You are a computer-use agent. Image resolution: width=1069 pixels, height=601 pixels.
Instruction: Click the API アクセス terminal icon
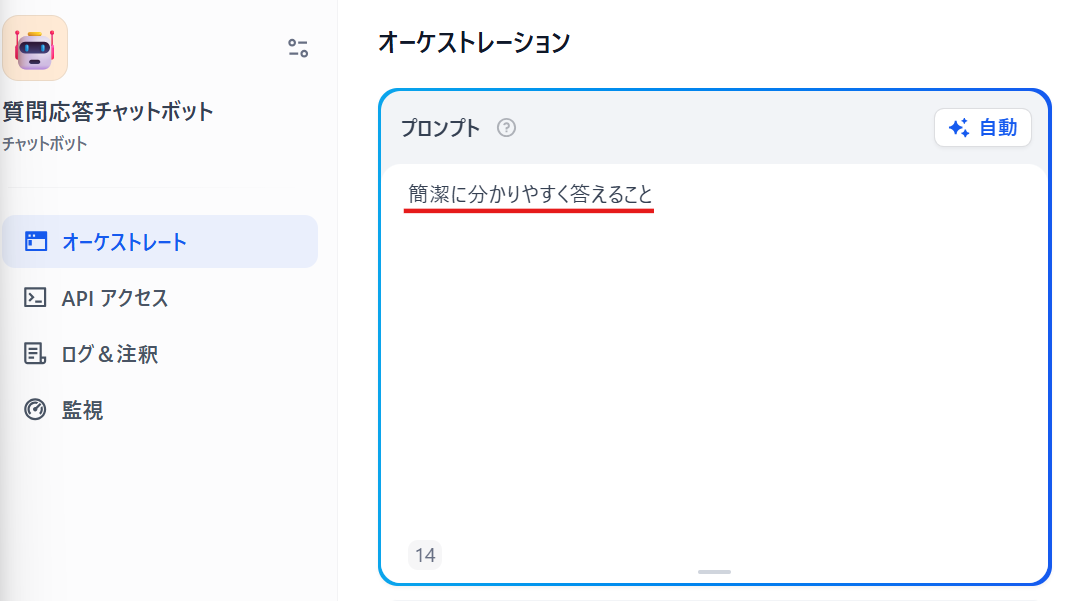35,297
